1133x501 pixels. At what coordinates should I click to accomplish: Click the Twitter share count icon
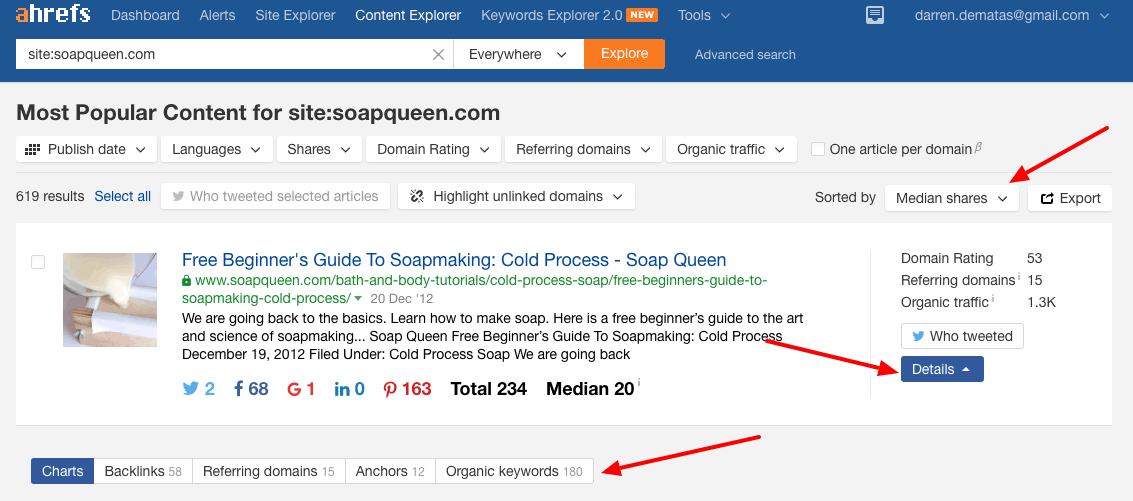point(191,388)
